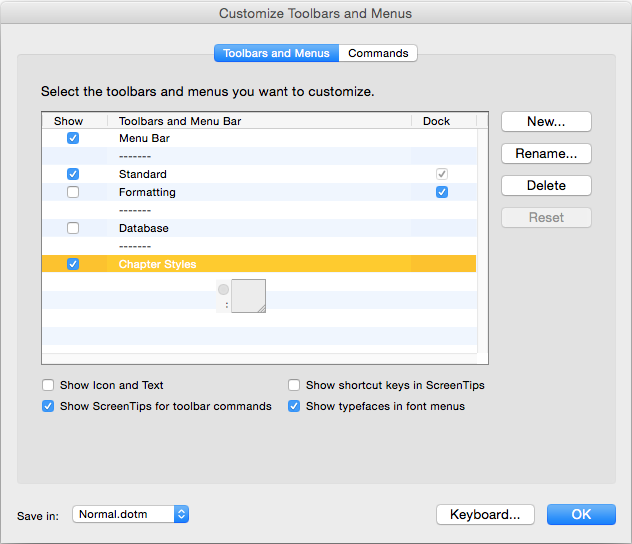
Task: Toggle the Dock checkbox for Standard
Action: click(442, 174)
